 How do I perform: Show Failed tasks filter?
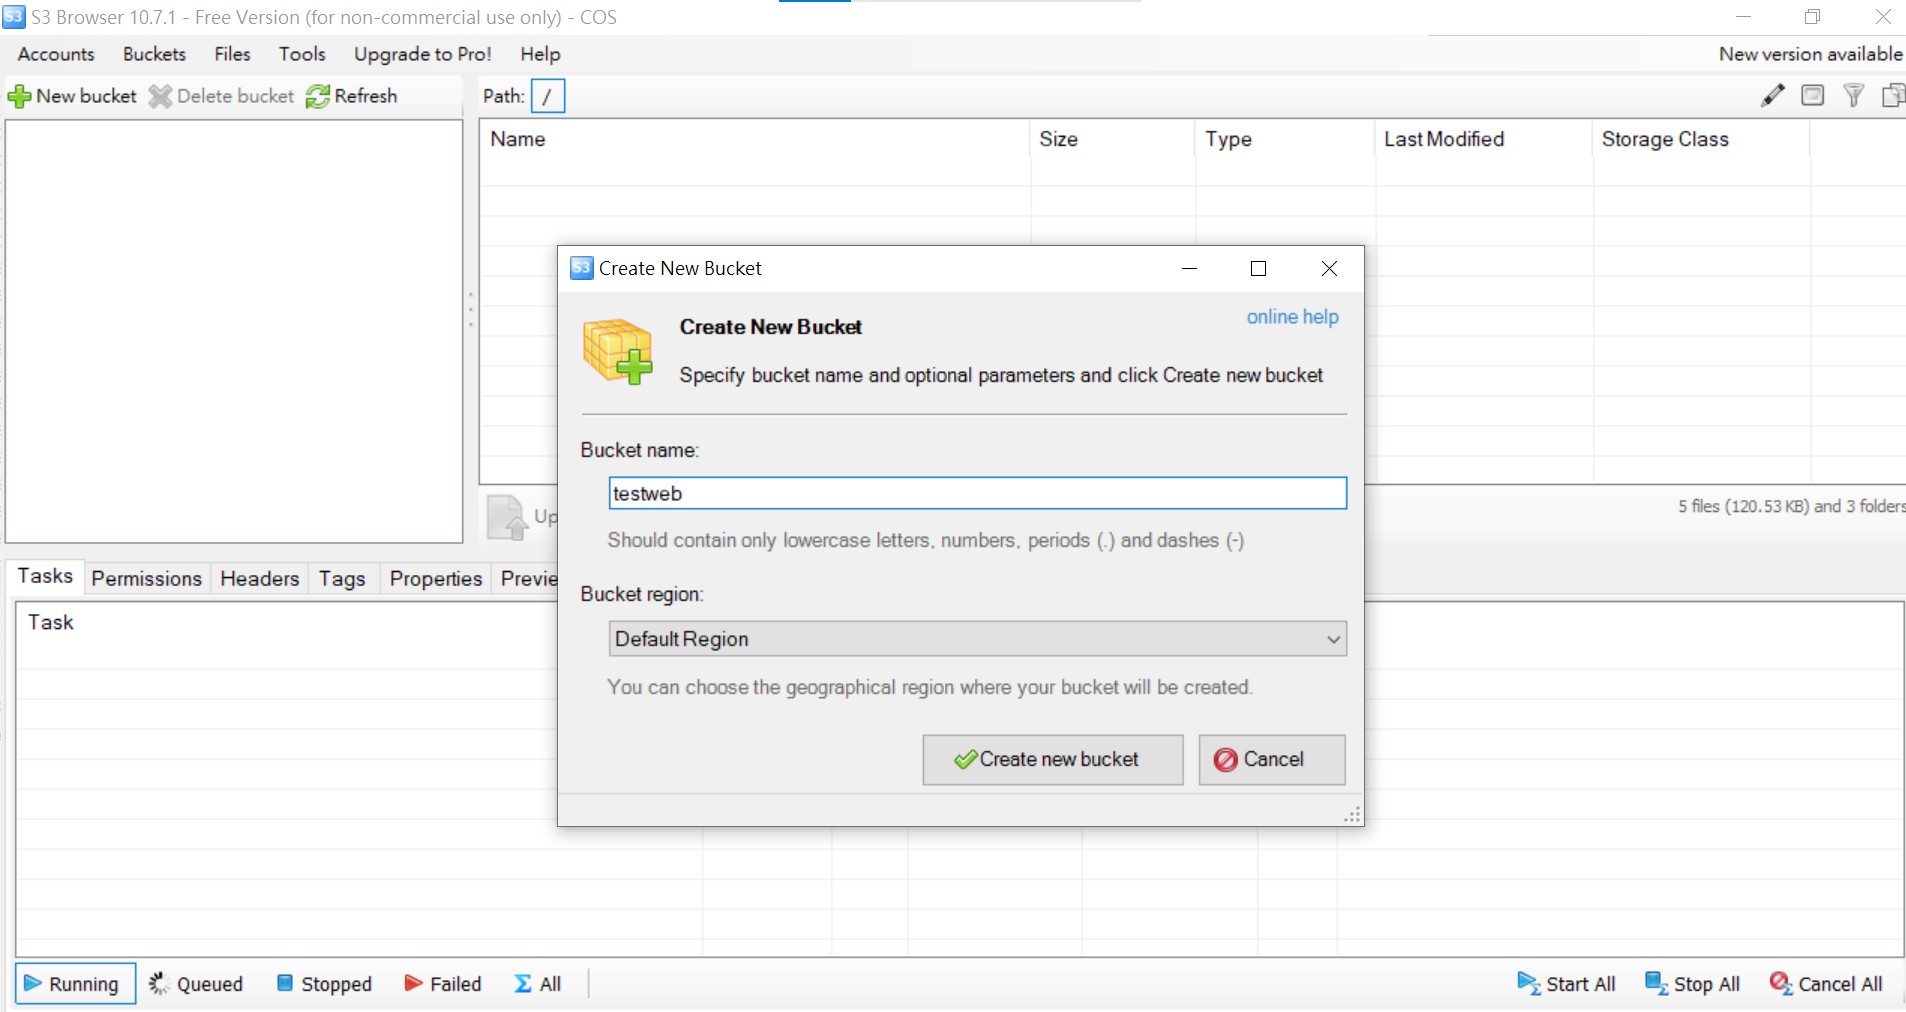coord(443,984)
